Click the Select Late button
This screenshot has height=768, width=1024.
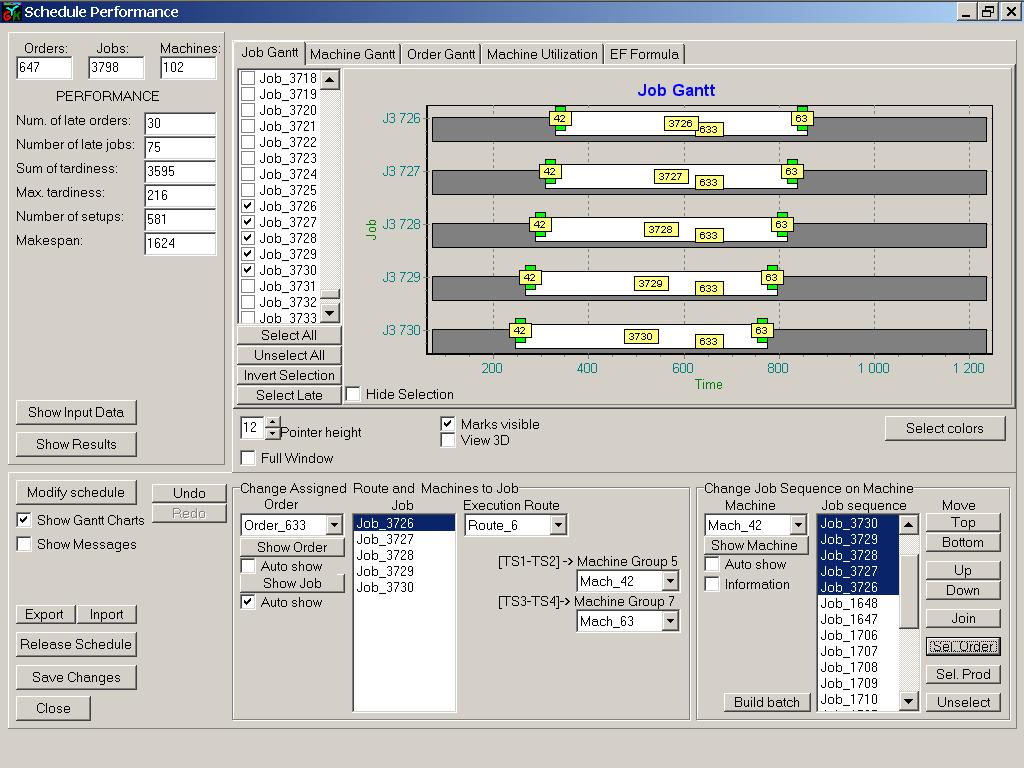(289, 395)
